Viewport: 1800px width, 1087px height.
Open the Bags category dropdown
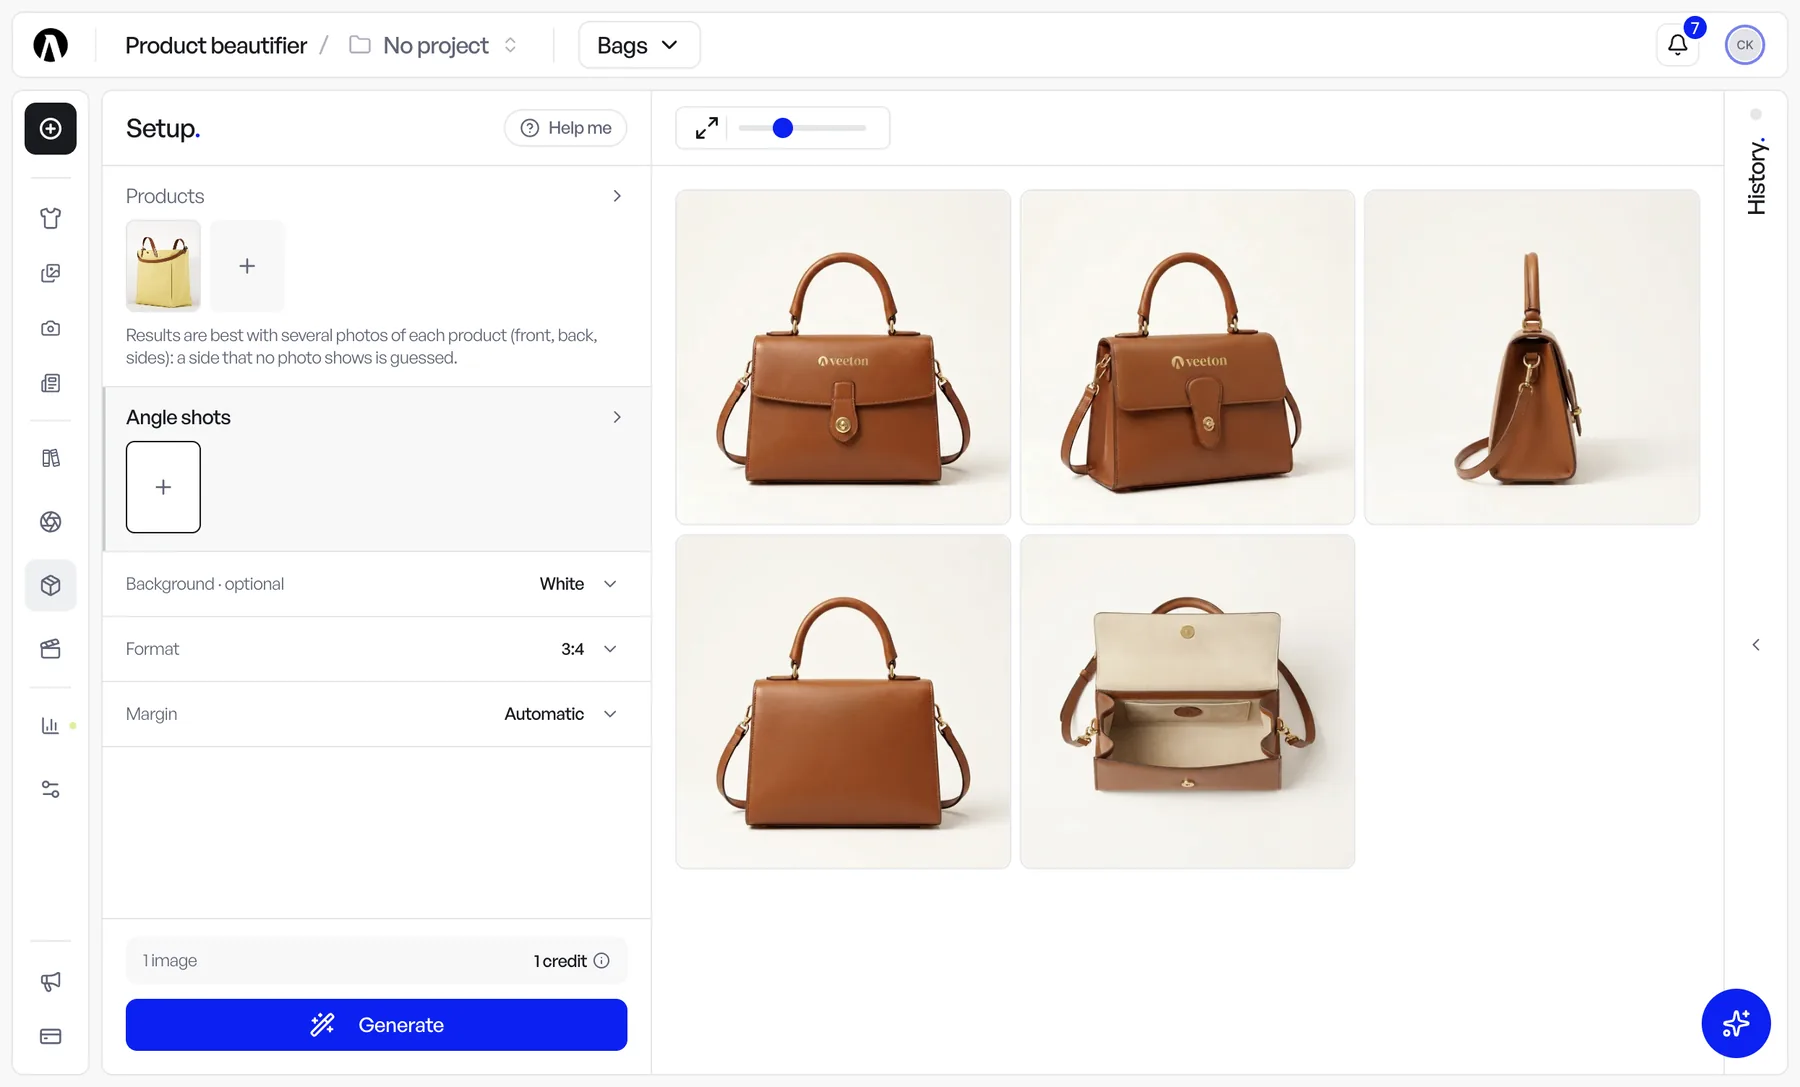point(639,45)
